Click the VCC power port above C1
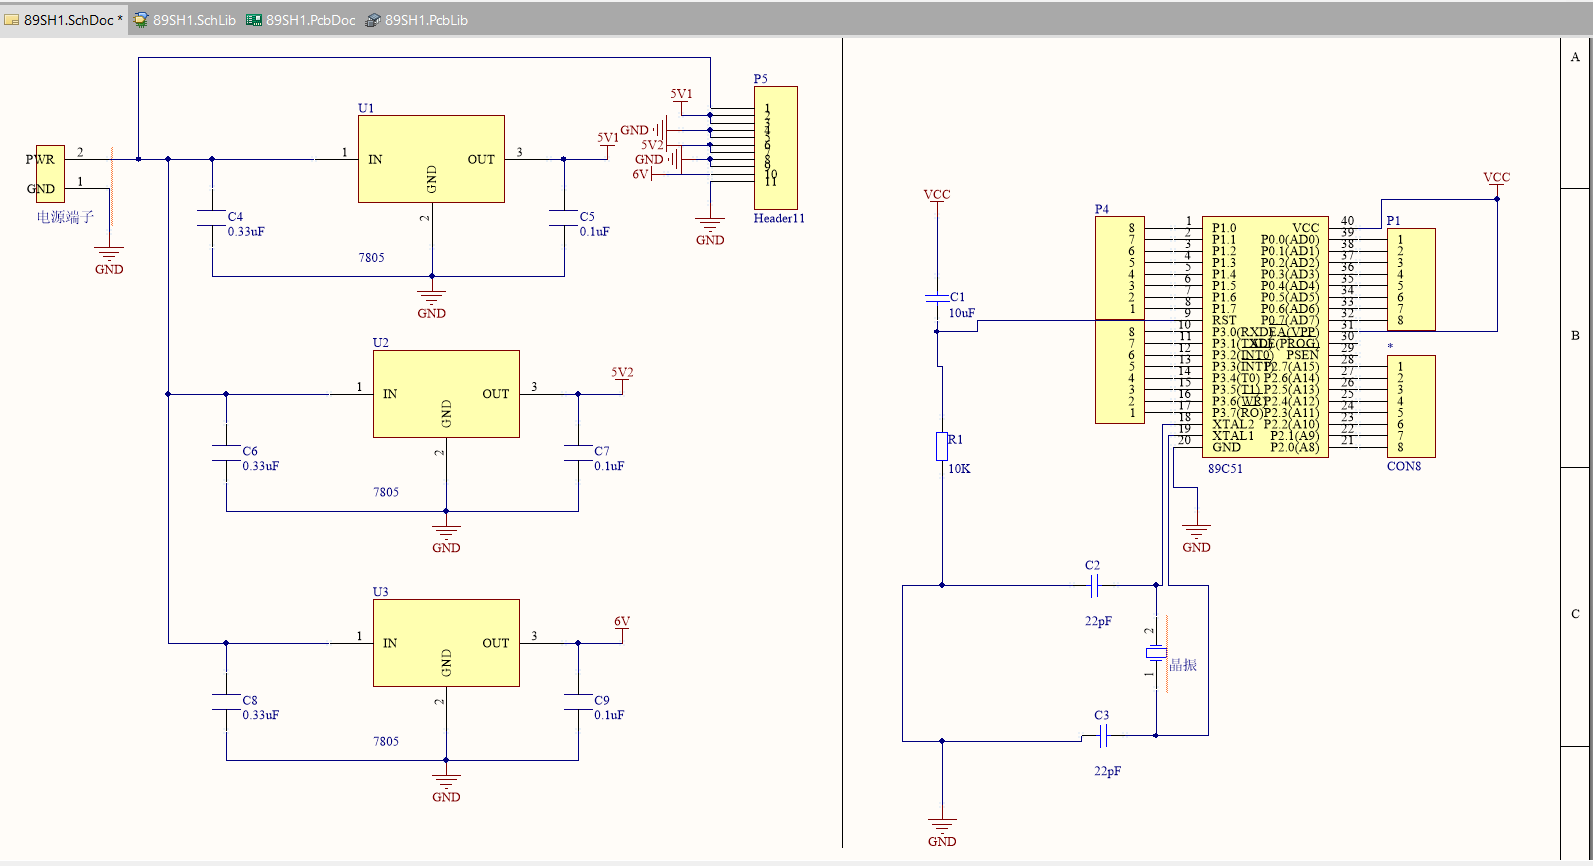The height and width of the screenshot is (866, 1593). click(937, 200)
